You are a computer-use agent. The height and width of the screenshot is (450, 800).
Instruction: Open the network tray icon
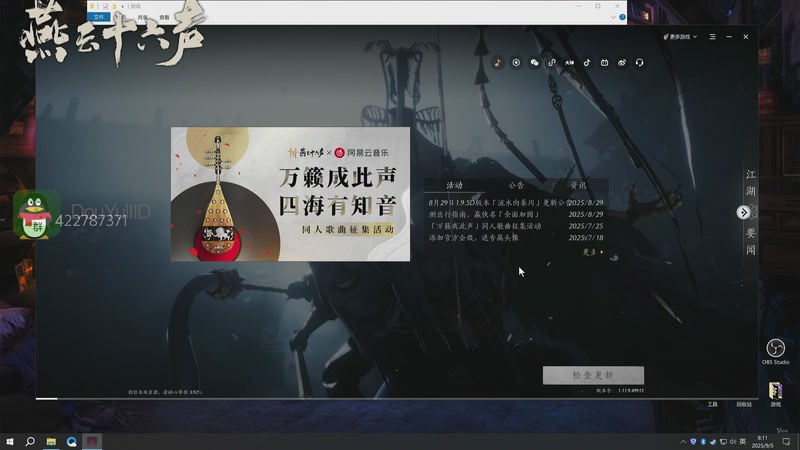[x=723, y=442]
